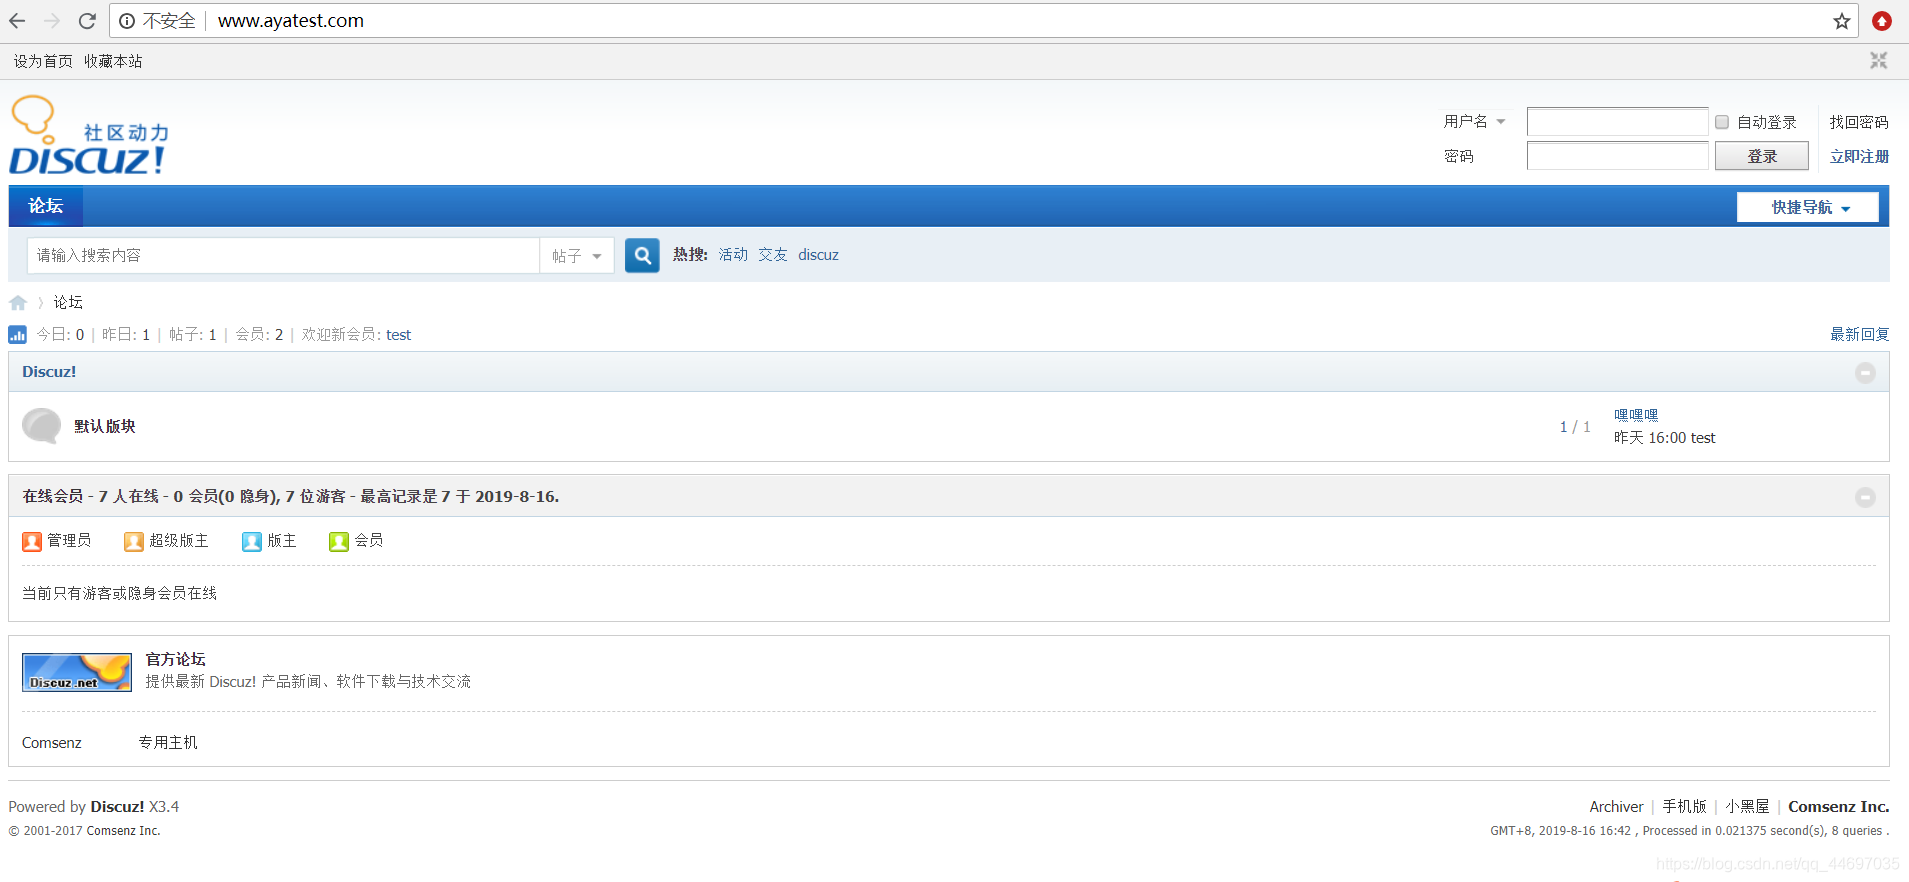Go back with the browser back arrow
This screenshot has width=1909, height=882.
(17, 21)
